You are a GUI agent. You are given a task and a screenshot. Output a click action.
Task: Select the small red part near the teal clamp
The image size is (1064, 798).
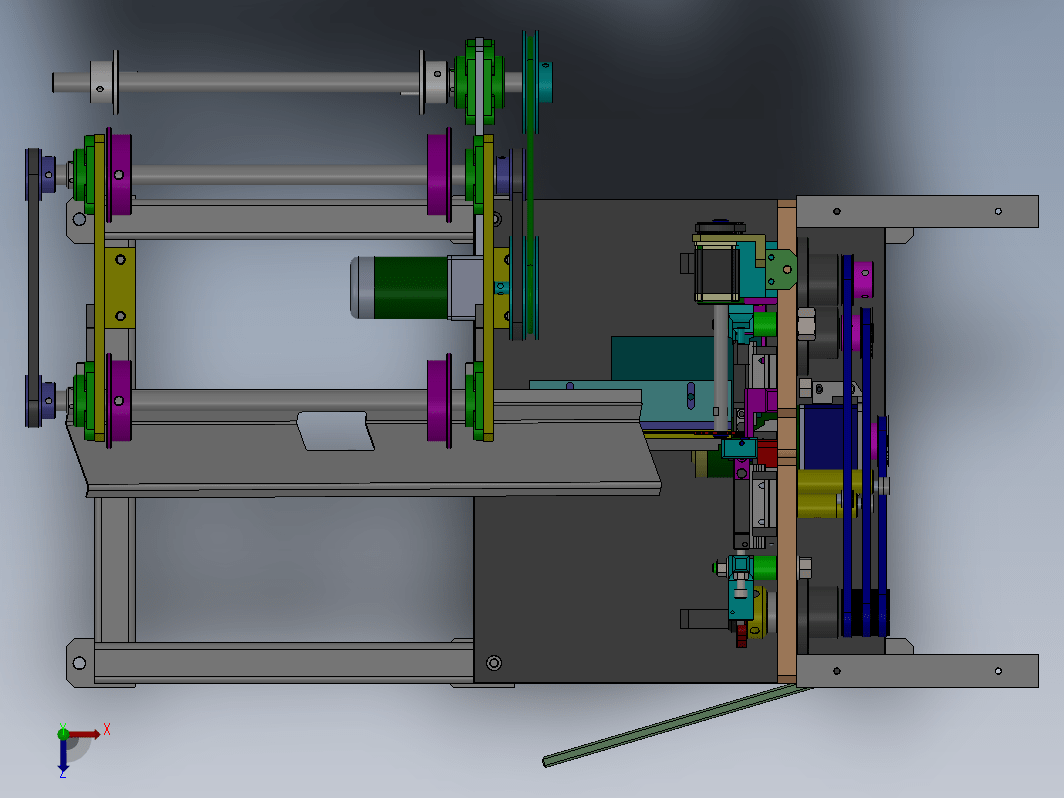[766, 453]
